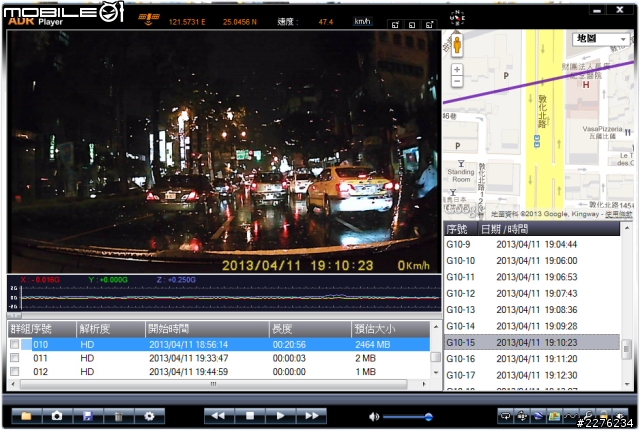Viewport: 640px width, 431px height.
Task: Adjust the volume slider handle
Action: (x=429, y=417)
